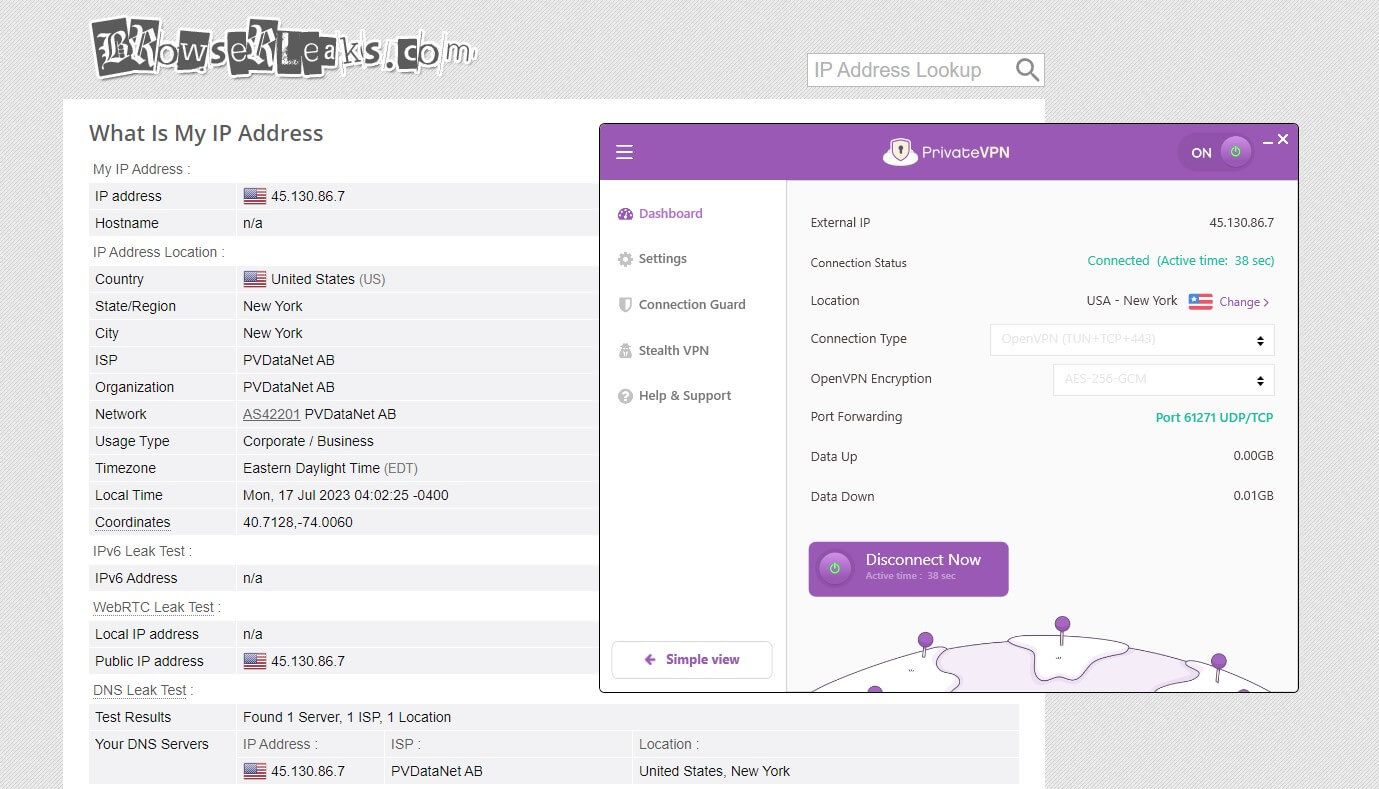
Task: Minimize the PrivateVPN window
Action: click(1268, 142)
